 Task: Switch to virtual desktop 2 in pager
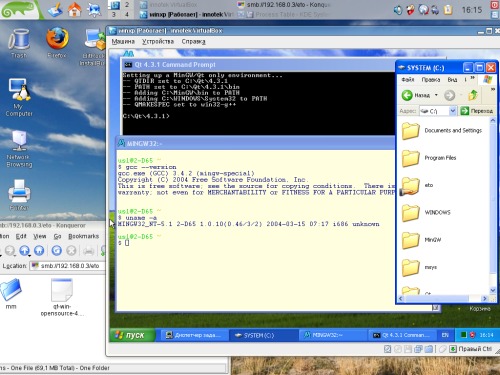[x=127, y=5]
